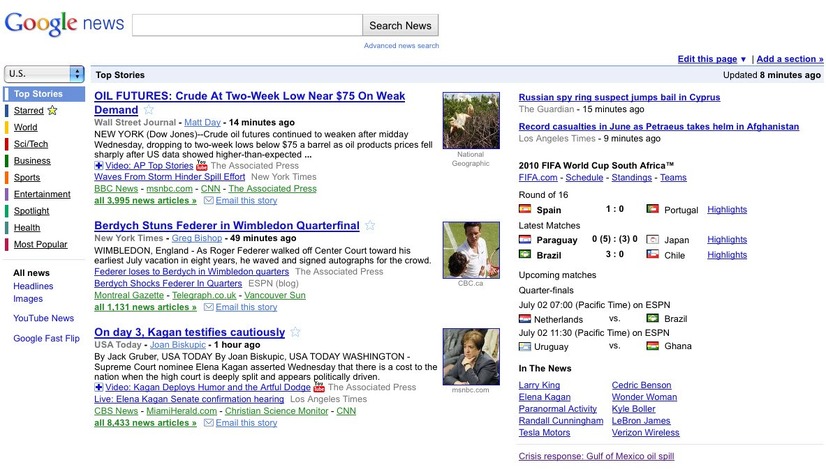Click envelope icon for the Federer story
This screenshot has height=469, width=826.
coord(209,307)
